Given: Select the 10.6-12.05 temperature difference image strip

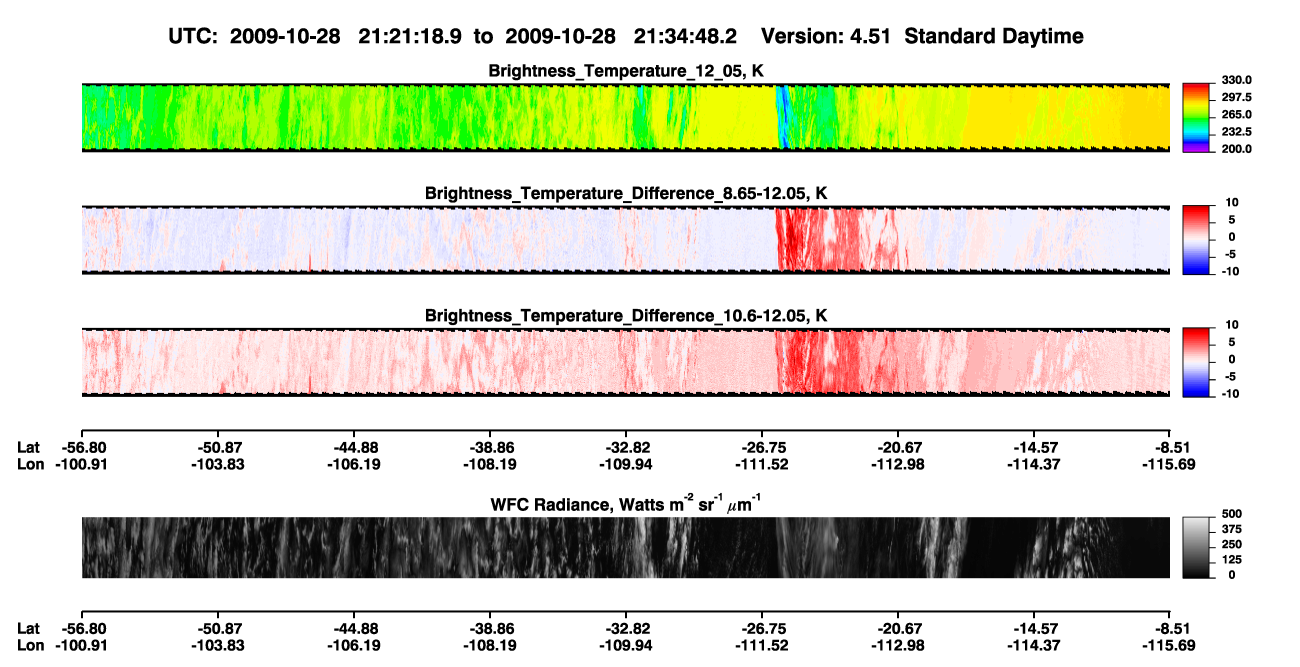Looking at the screenshot, I should [626, 362].
